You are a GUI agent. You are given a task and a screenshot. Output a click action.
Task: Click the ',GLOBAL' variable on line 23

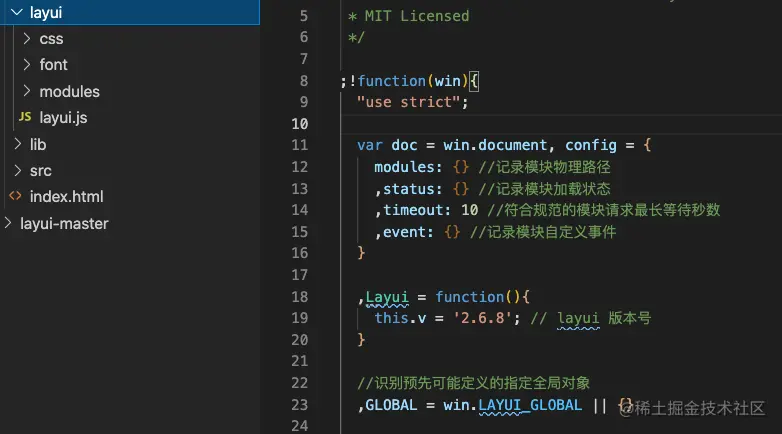point(387,405)
